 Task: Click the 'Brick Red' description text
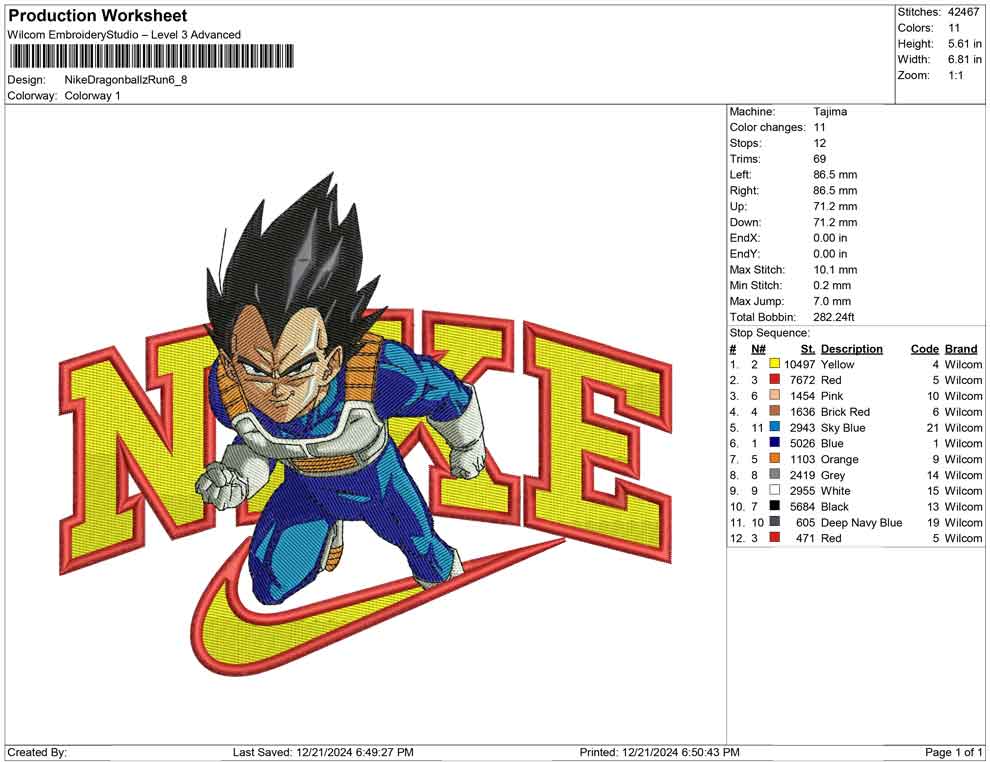[x=845, y=412]
